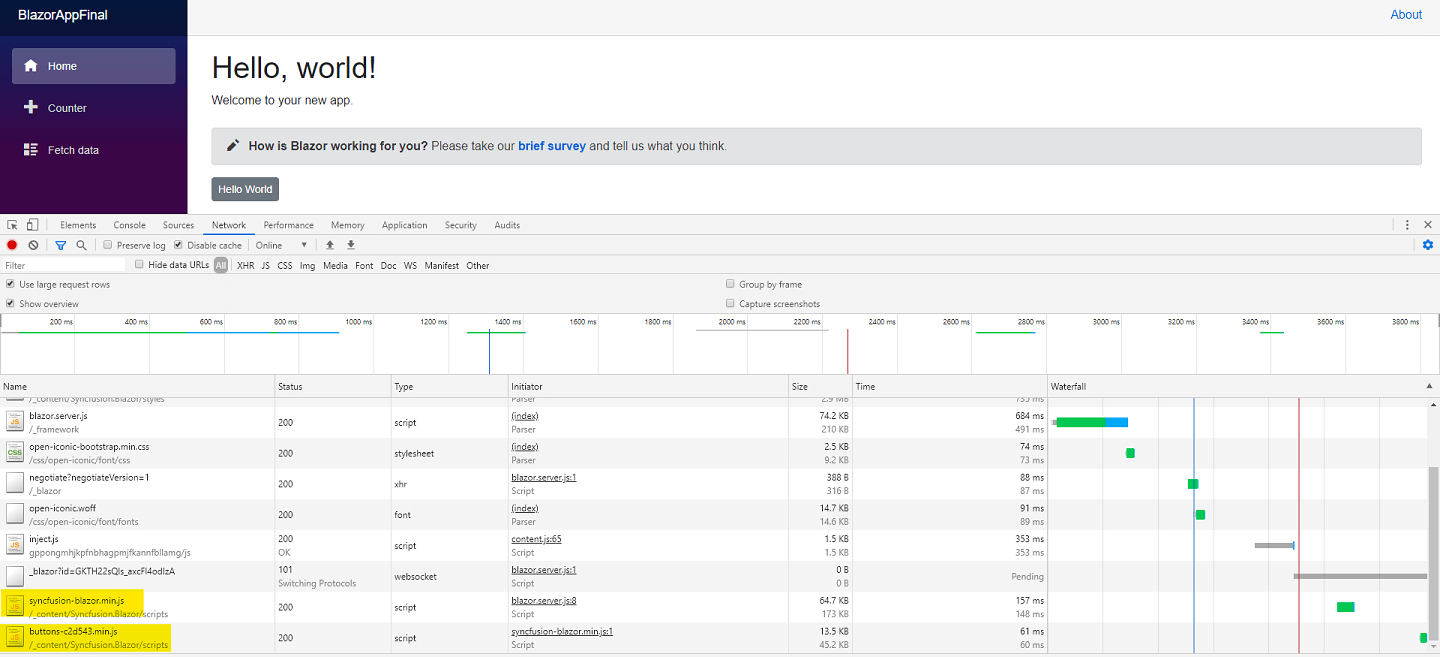
Task: Enable the Preserve log checkbox
Action: point(108,245)
